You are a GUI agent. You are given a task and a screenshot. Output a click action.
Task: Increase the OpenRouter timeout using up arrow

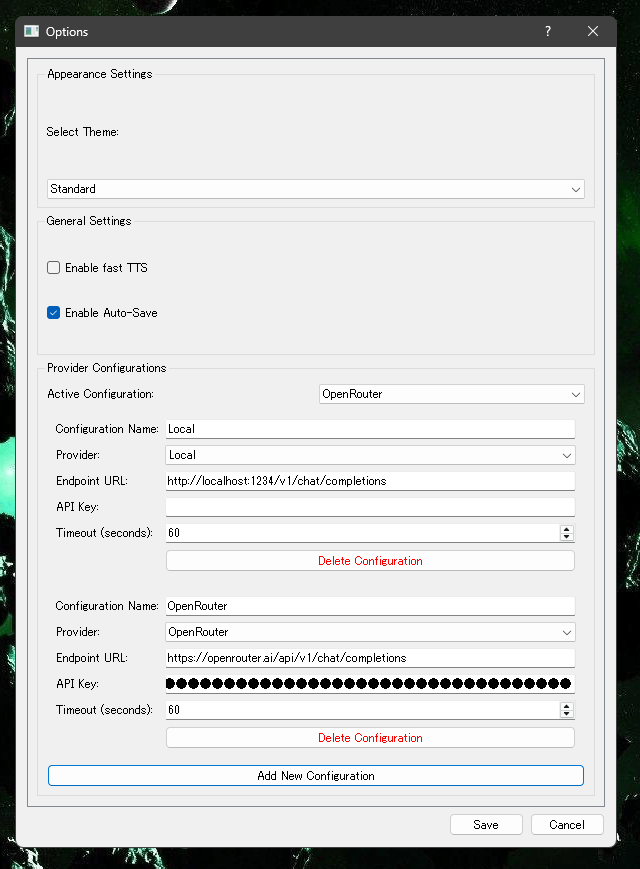[x=567, y=706]
